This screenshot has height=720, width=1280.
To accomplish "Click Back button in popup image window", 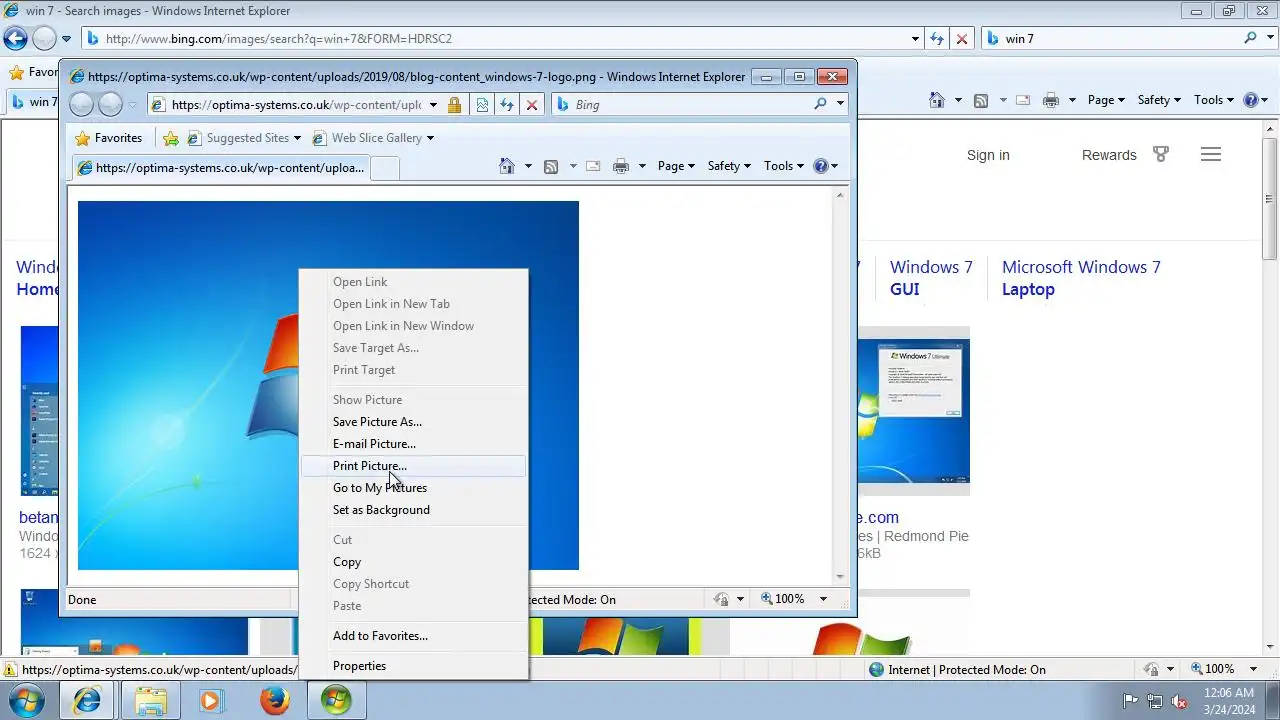I will point(82,104).
